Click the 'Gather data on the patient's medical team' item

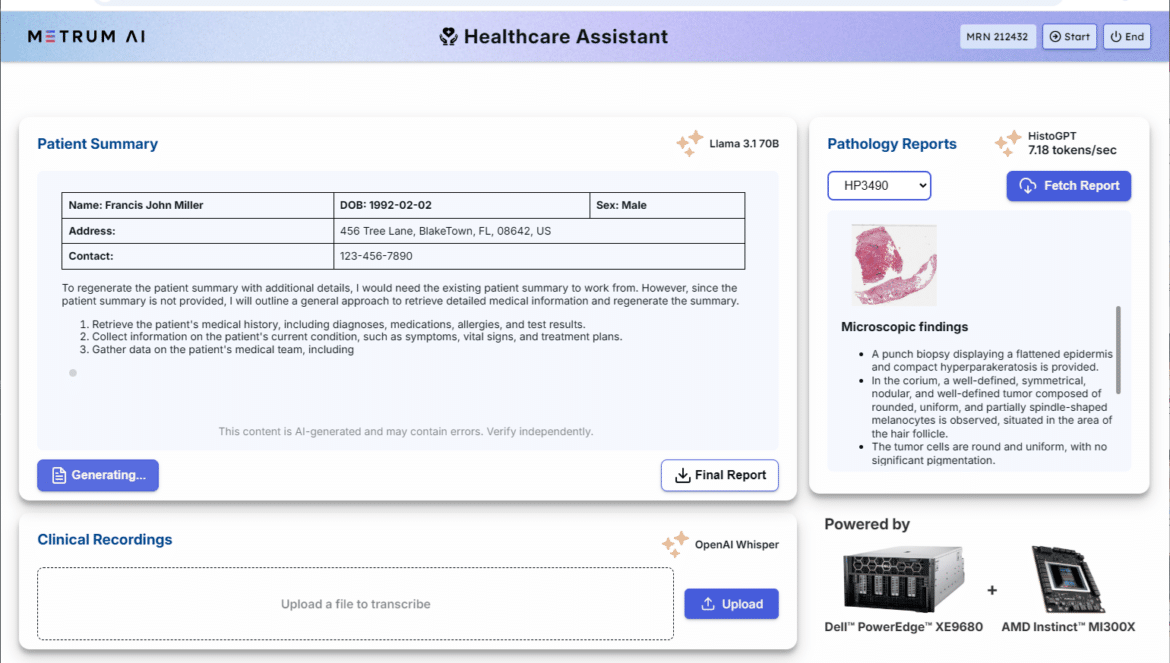tap(223, 349)
